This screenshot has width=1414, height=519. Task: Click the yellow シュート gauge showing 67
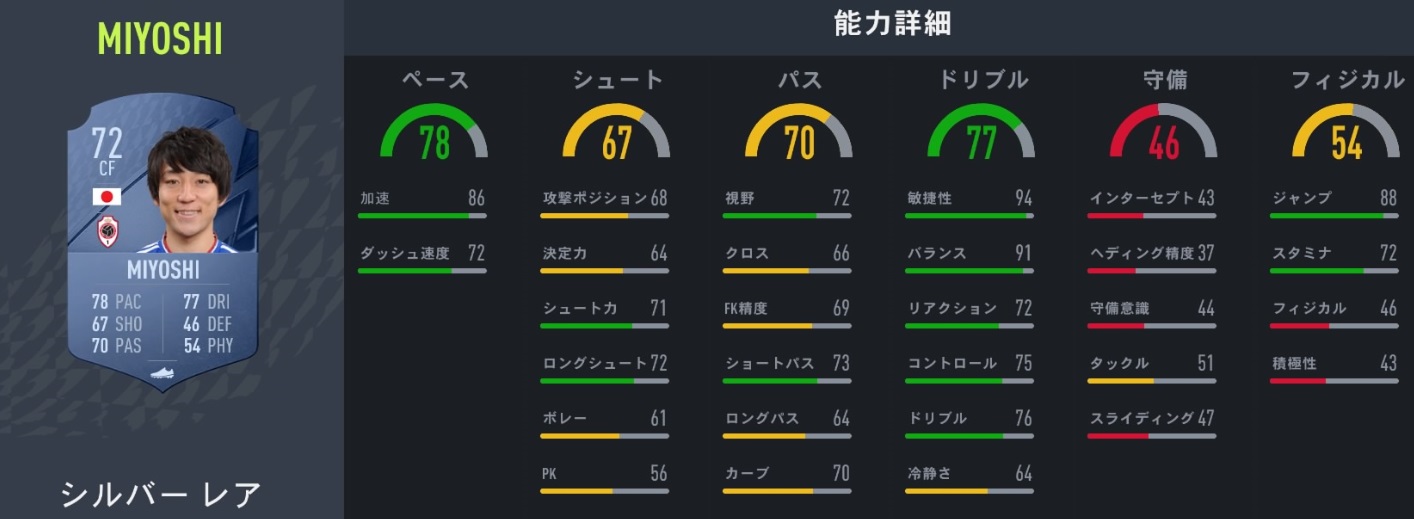tap(616, 133)
